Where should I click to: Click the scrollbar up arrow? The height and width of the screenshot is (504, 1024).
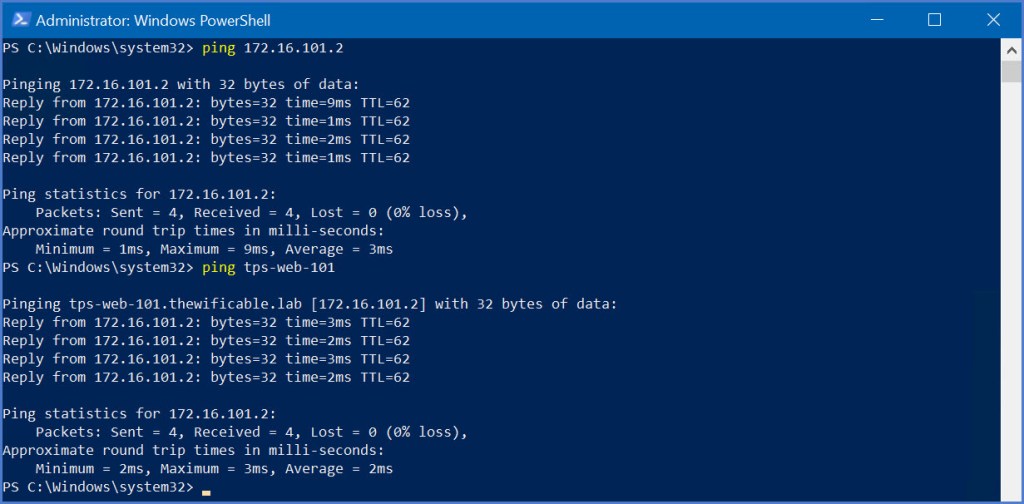tap(1009, 48)
